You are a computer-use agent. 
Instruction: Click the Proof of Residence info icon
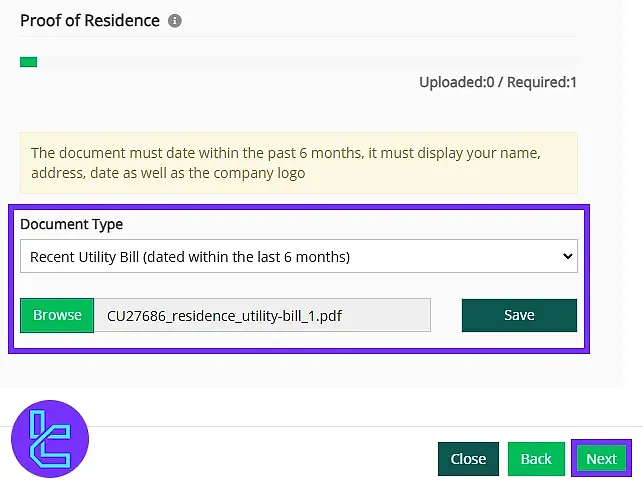[175, 21]
